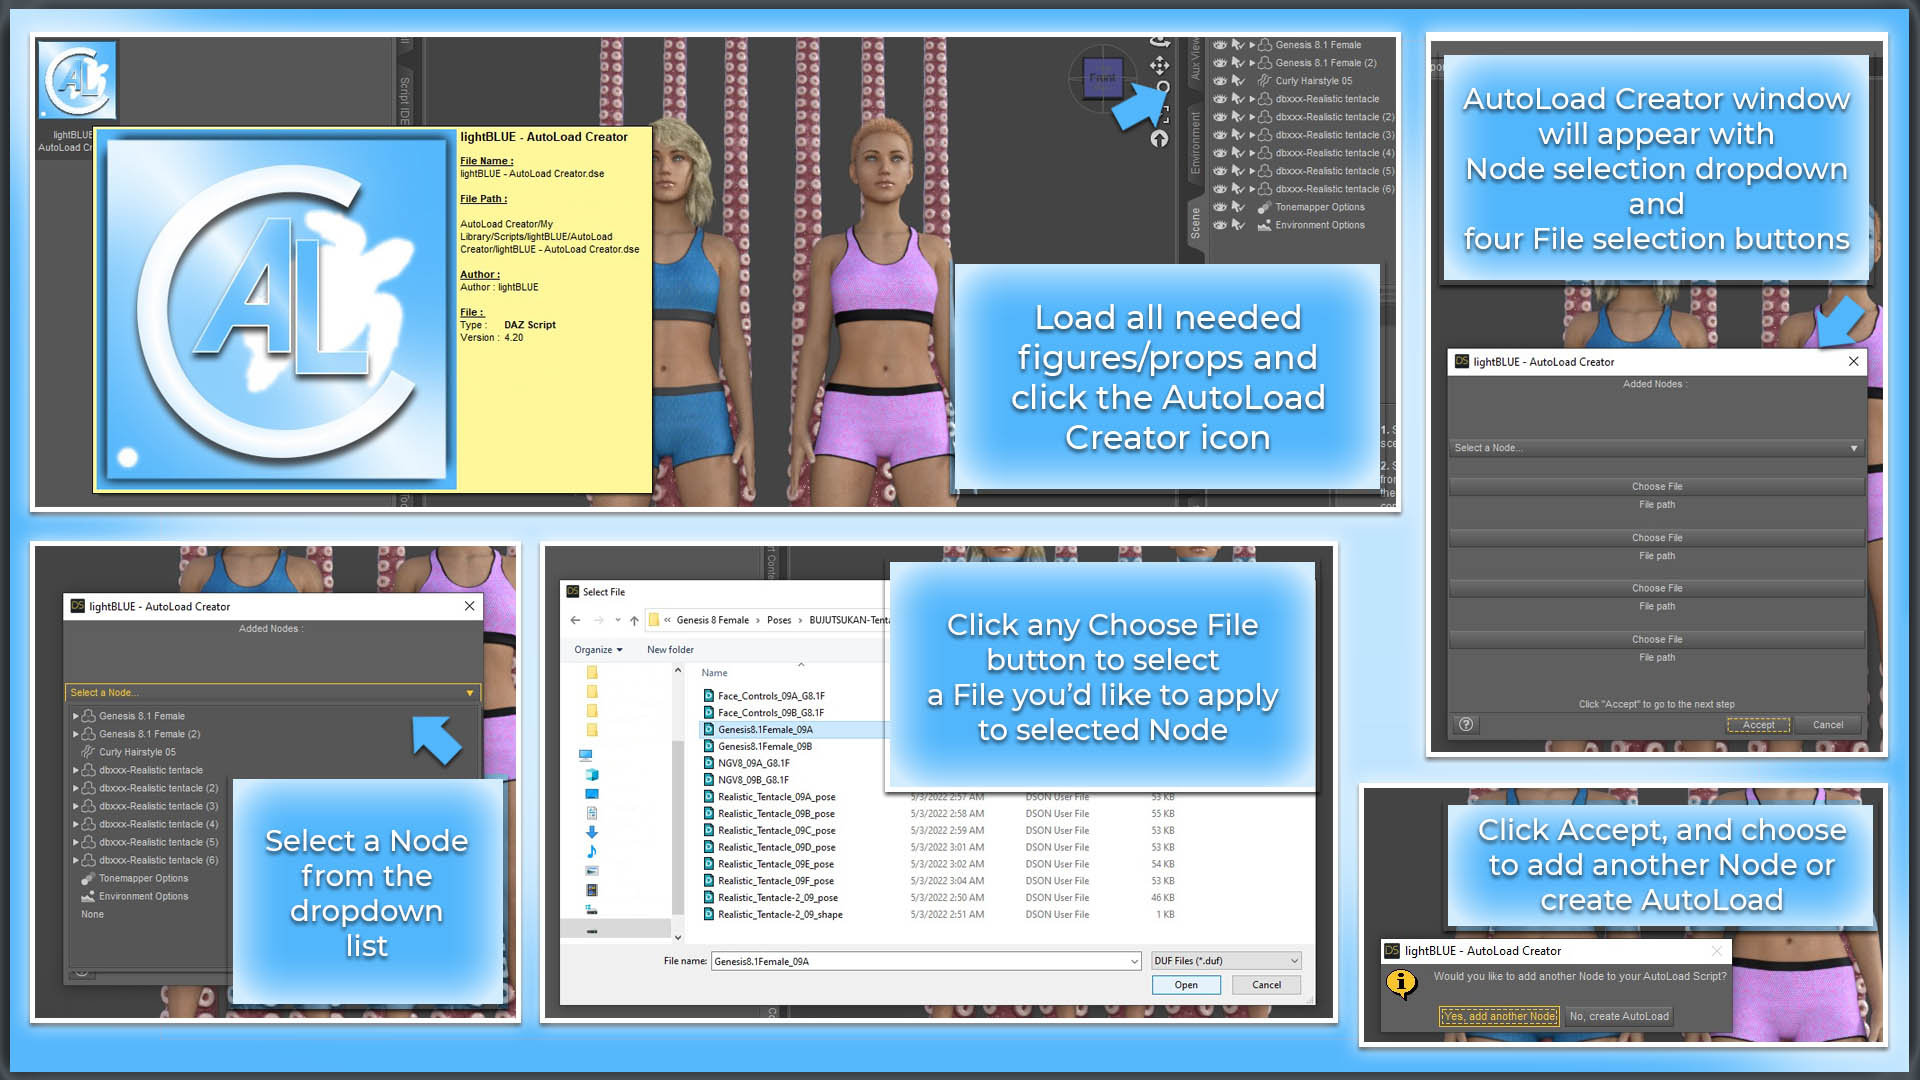Image resolution: width=1920 pixels, height=1080 pixels.
Task: Open the closed Select a Node dropdown above Choose File
Action: 1656,448
